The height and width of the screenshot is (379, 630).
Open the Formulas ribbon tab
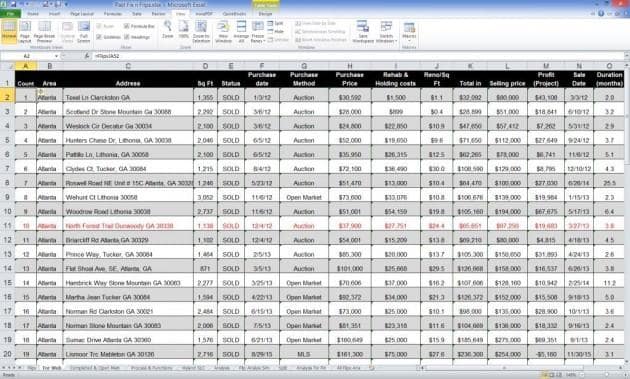point(113,14)
